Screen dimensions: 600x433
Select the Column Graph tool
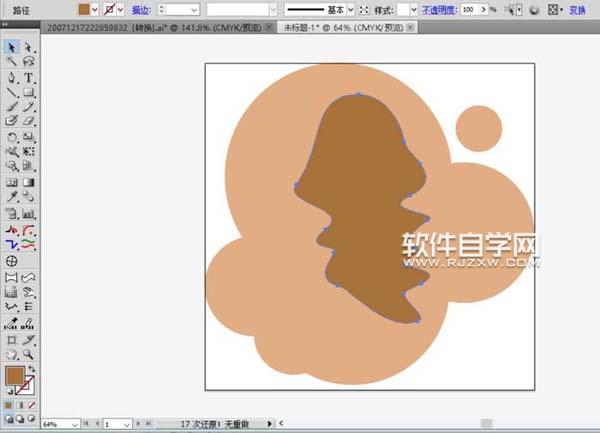click(28, 213)
